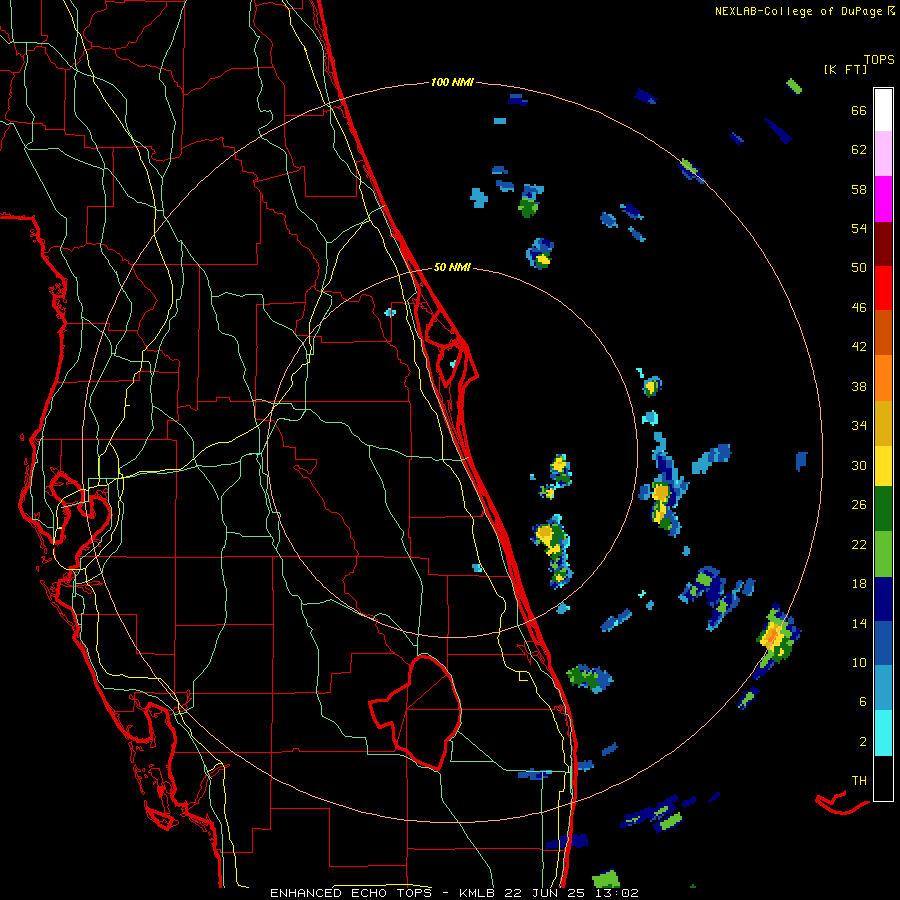The width and height of the screenshot is (900, 900).
Task: Click the dark orange legend swatch
Action: pos(883,333)
